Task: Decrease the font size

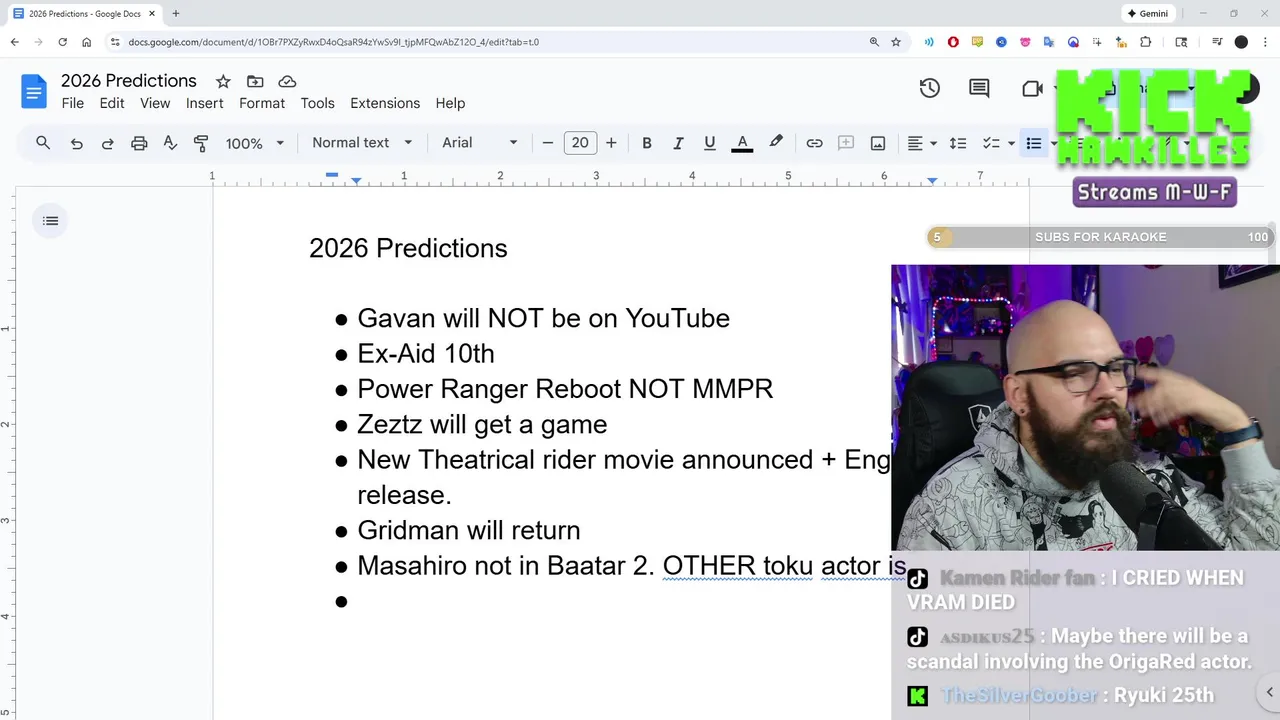Action: 548,143
